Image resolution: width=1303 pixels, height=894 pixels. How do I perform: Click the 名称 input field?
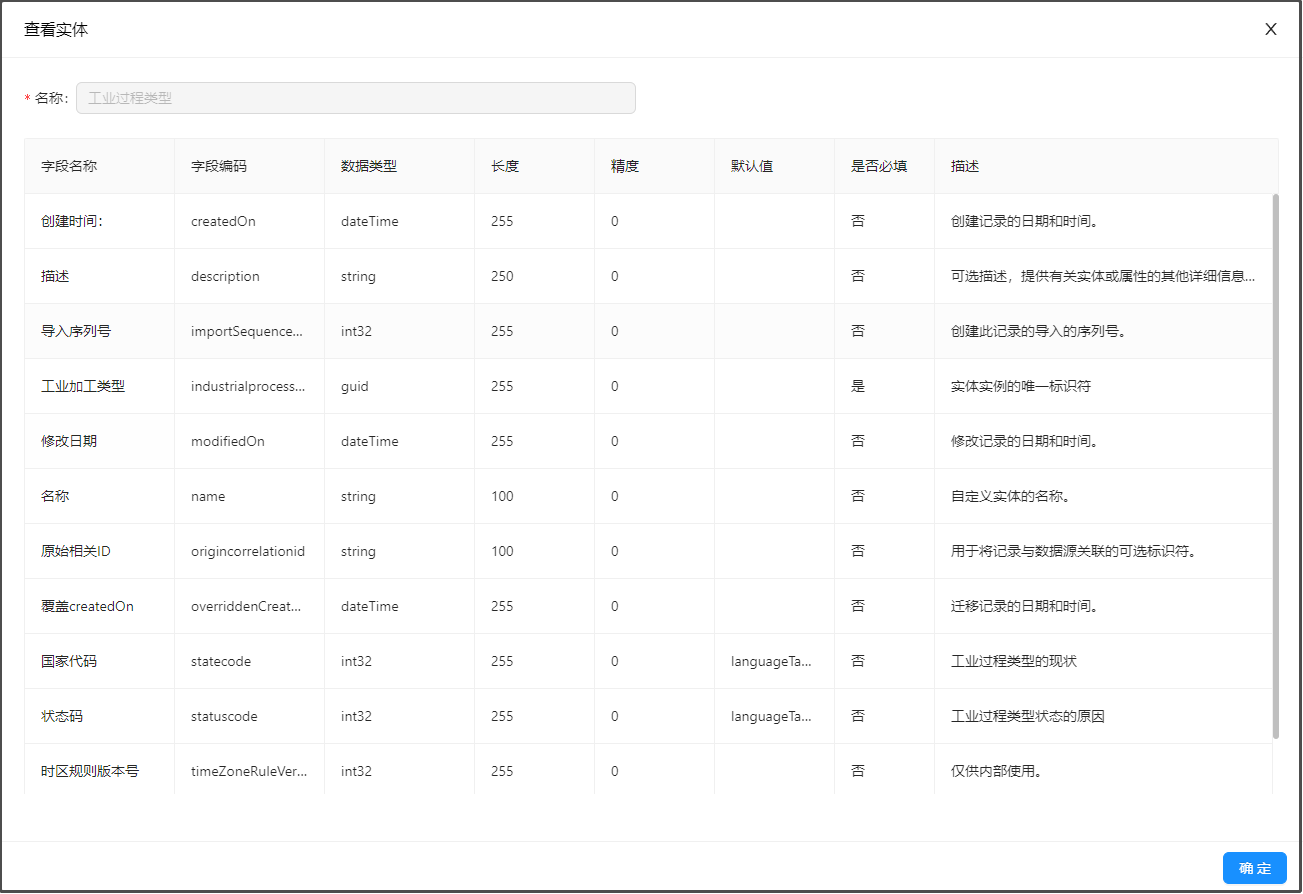point(355,98)
